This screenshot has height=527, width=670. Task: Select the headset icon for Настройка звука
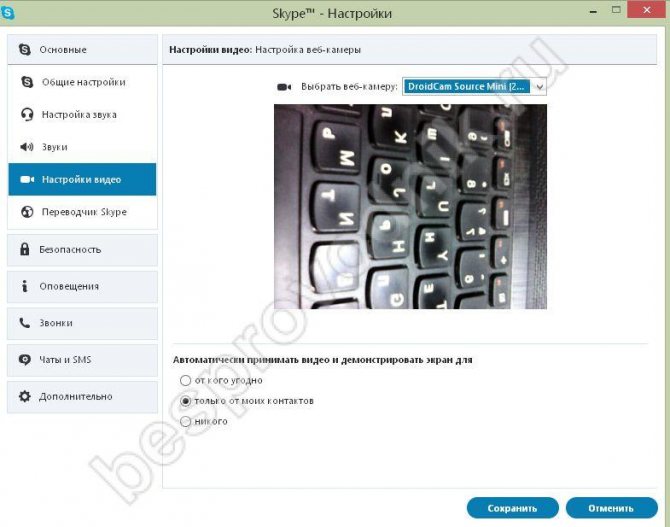27,115
